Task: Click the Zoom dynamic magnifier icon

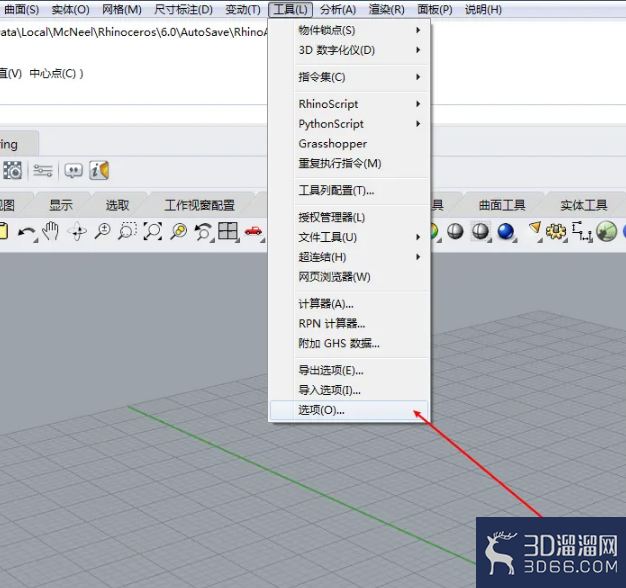Action: (103, 231)
